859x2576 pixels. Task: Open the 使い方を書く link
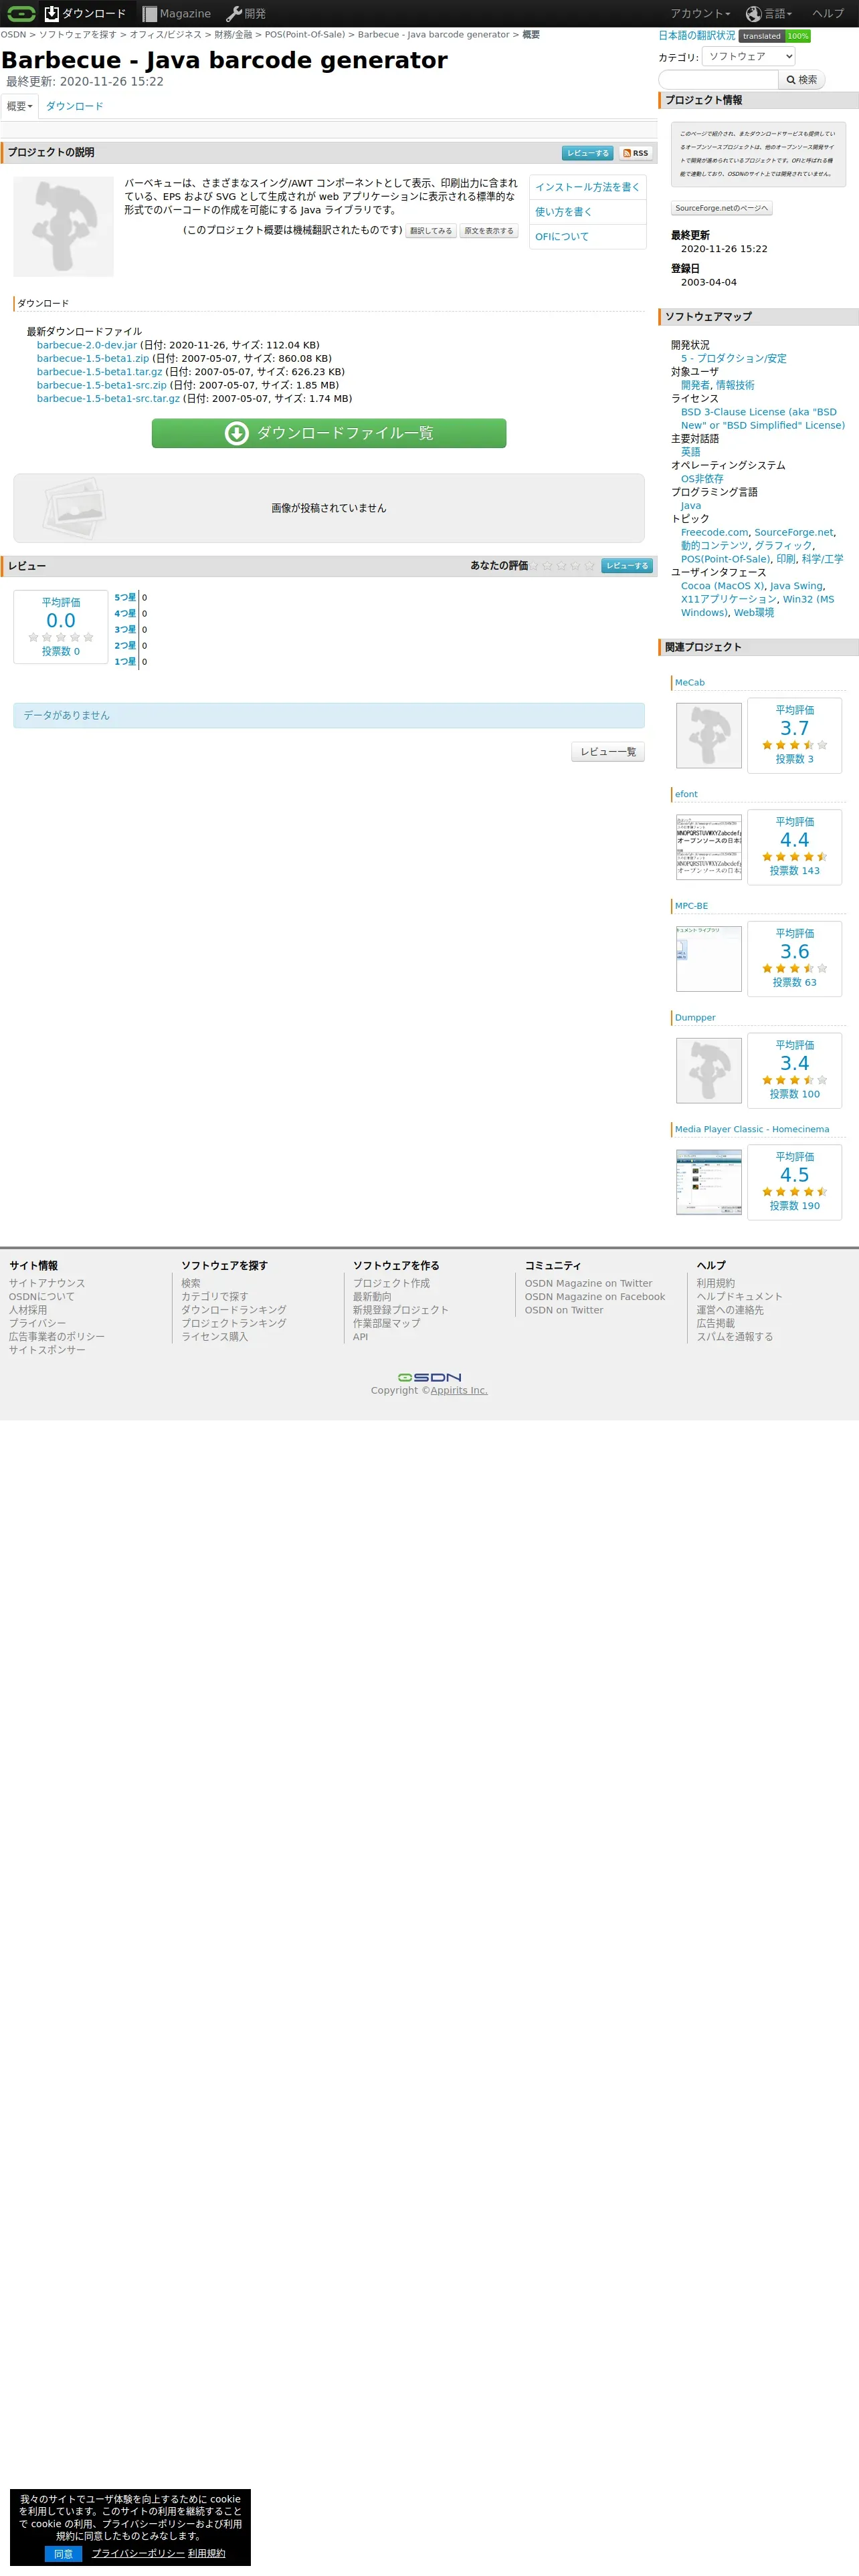click(563, 212)
